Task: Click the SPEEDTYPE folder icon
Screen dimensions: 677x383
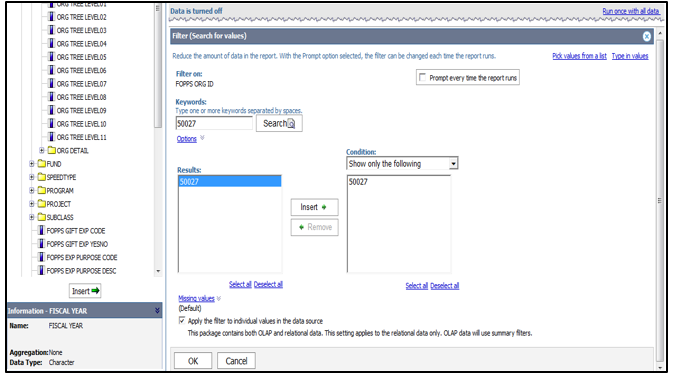Action: coord(41,177)
